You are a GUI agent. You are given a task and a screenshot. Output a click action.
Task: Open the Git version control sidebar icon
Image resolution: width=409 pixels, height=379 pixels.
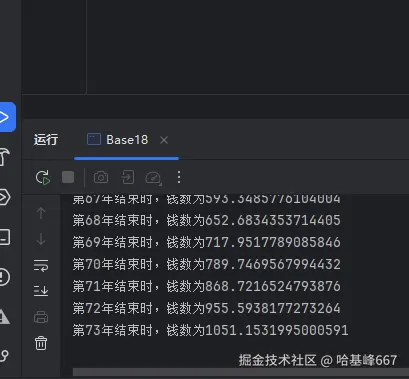click(x=4, y=356)
